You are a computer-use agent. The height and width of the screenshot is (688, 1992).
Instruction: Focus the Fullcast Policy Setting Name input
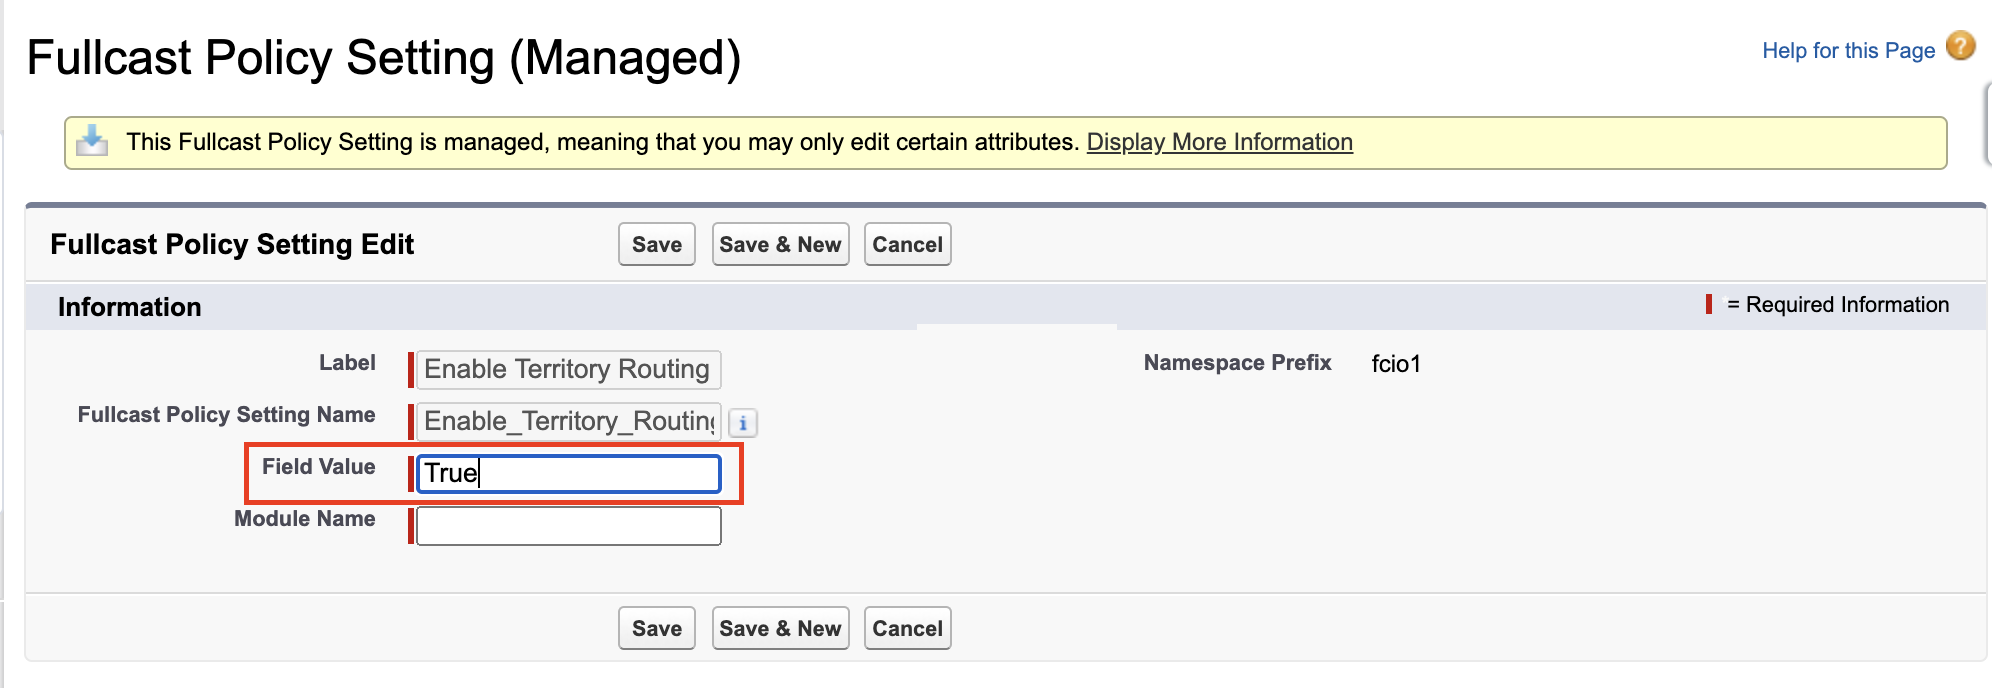click(x=568, y=421)
